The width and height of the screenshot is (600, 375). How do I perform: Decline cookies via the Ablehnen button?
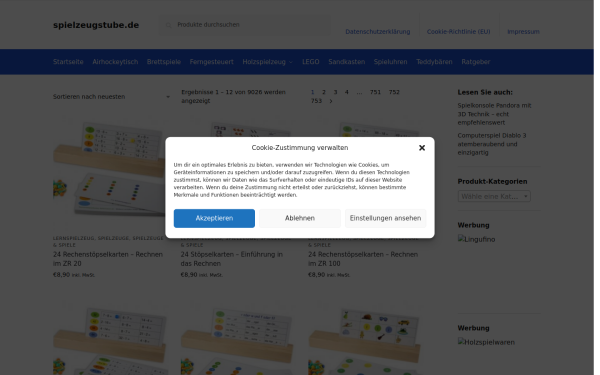pos(300,218)
